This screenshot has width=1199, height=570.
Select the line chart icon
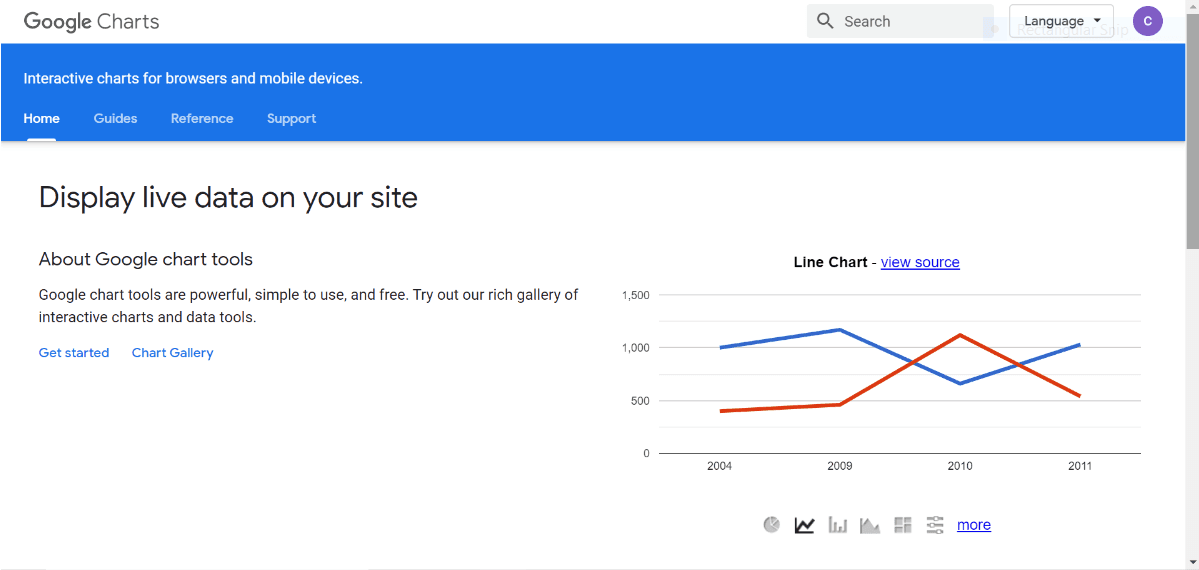point(804,525)
